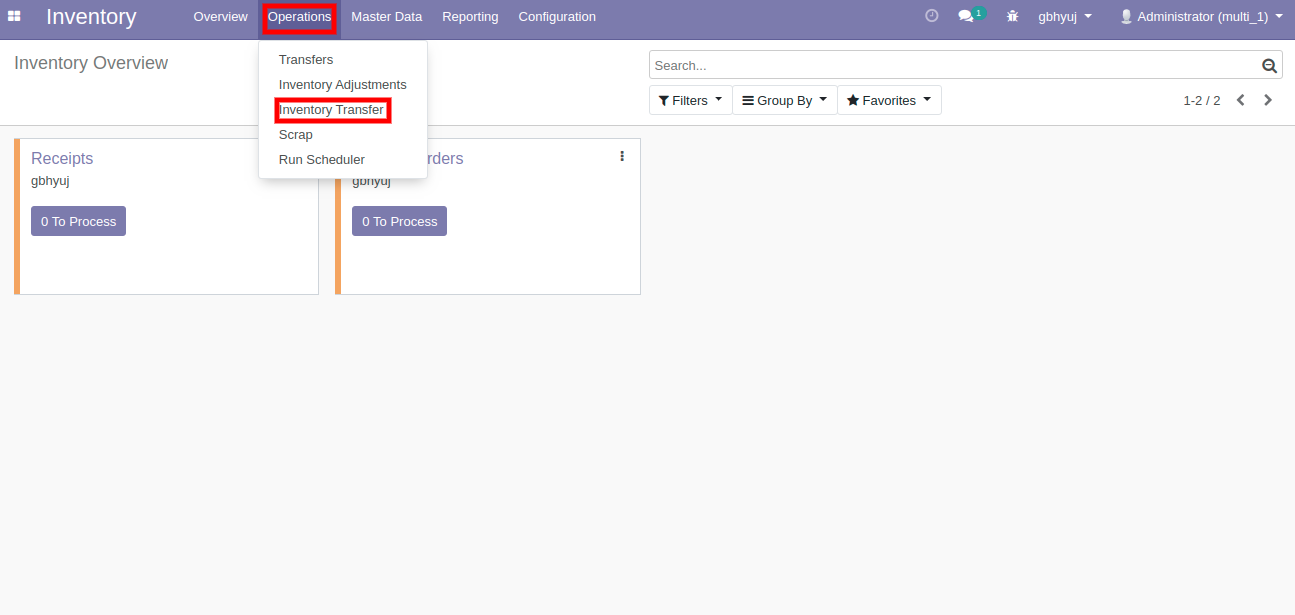This screenshot has height=615, width=1295.
Task: Open the bug debug tools icon
Action: [x=1012, y=16]
